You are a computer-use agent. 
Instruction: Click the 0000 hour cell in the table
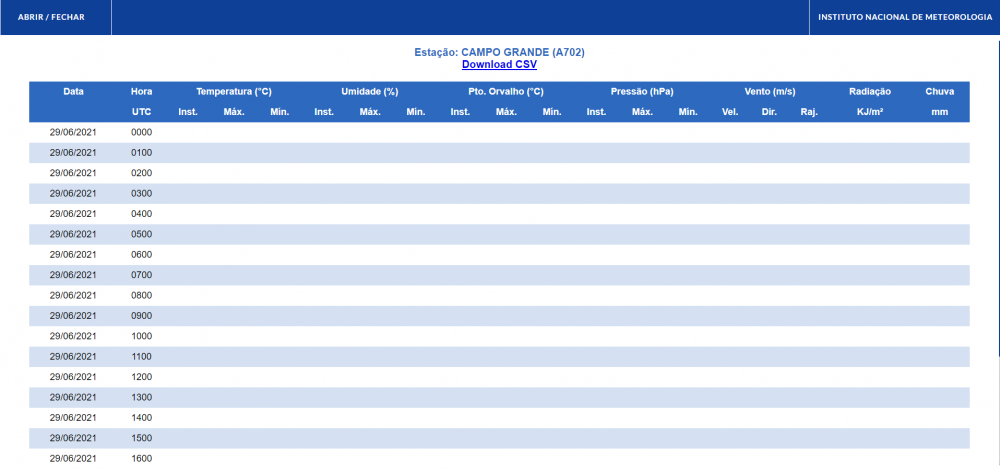(141, 132)
